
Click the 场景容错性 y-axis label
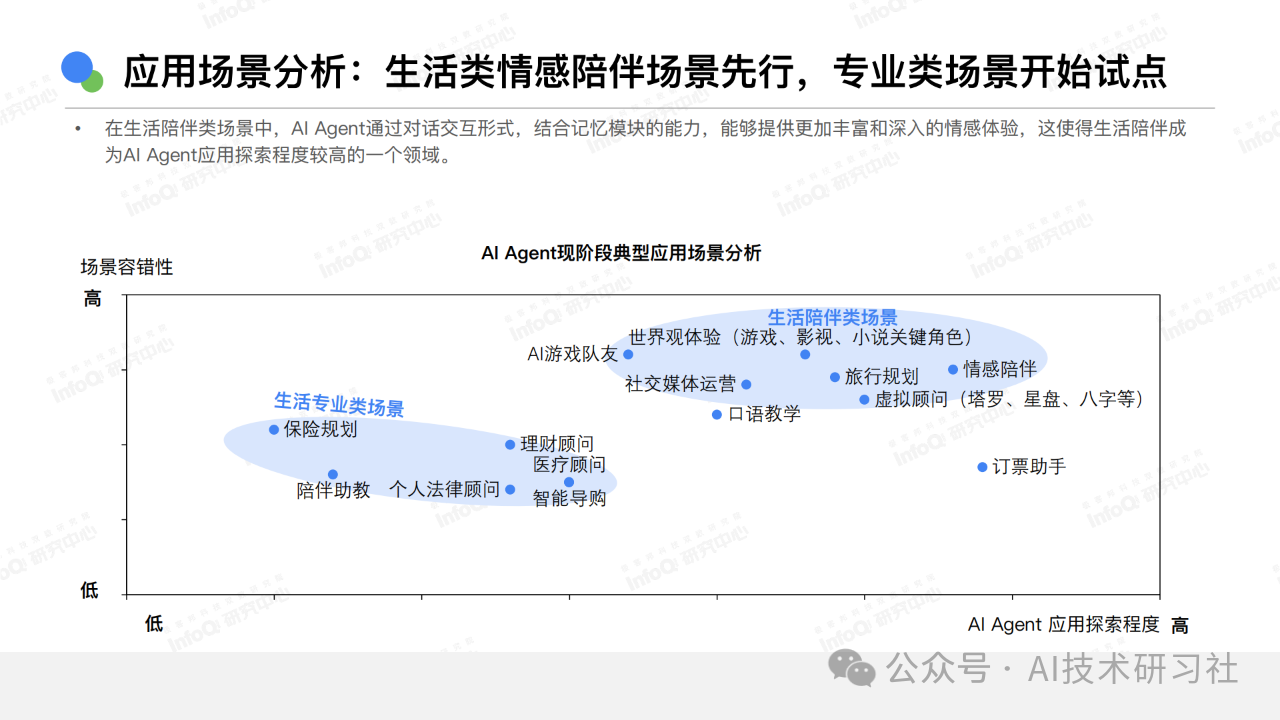(127, 267)
